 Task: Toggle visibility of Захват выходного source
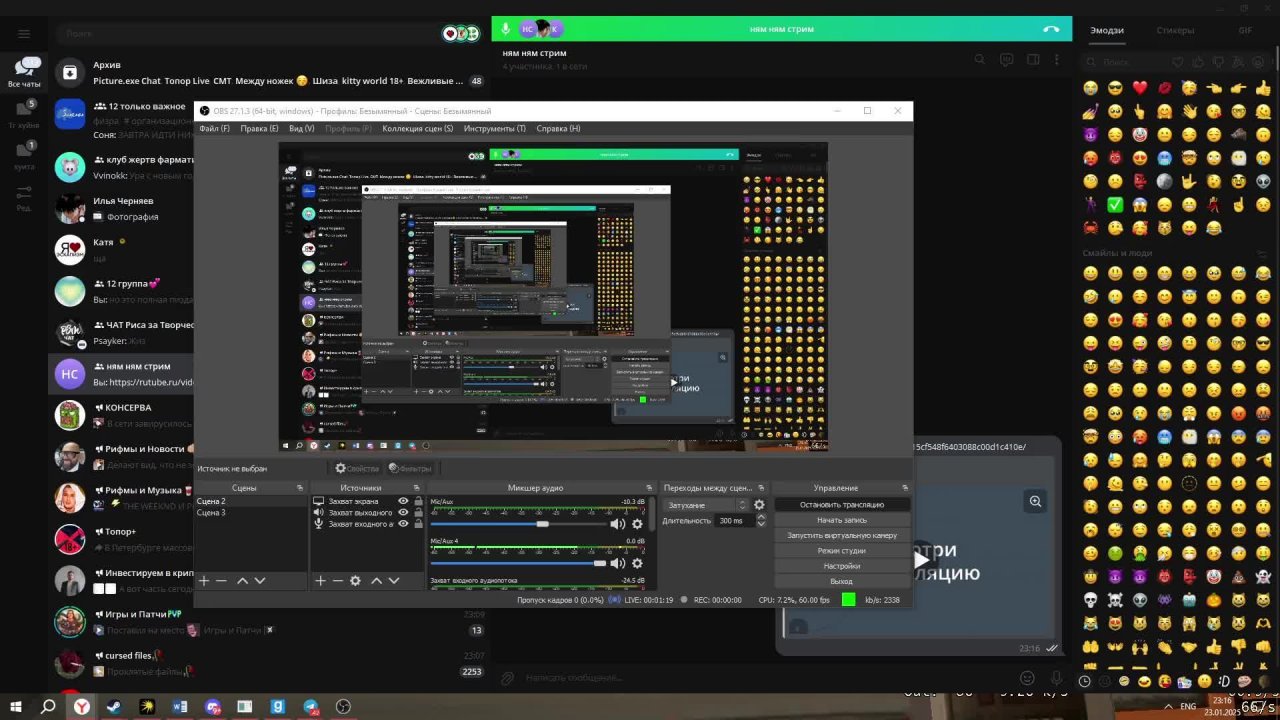point(403,512)
